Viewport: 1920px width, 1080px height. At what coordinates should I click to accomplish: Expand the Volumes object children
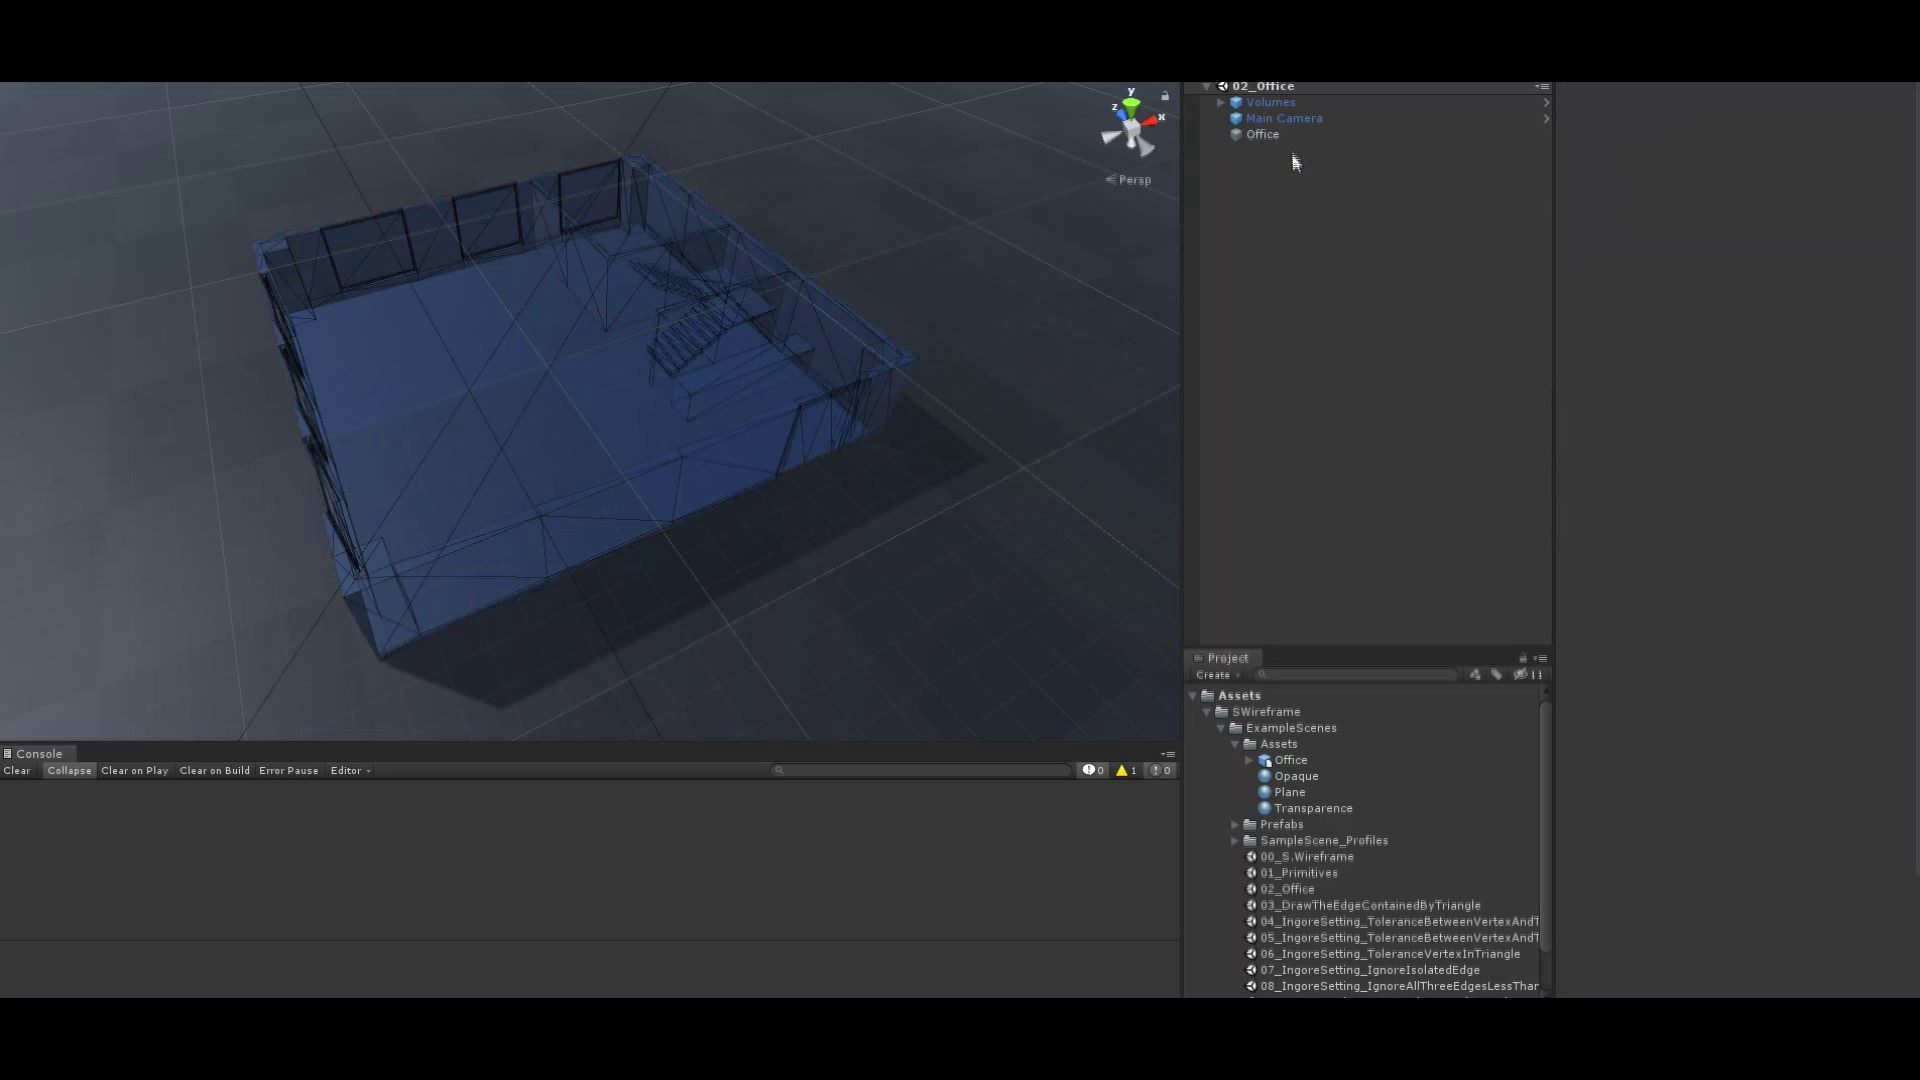click(x=1221, y=102)
